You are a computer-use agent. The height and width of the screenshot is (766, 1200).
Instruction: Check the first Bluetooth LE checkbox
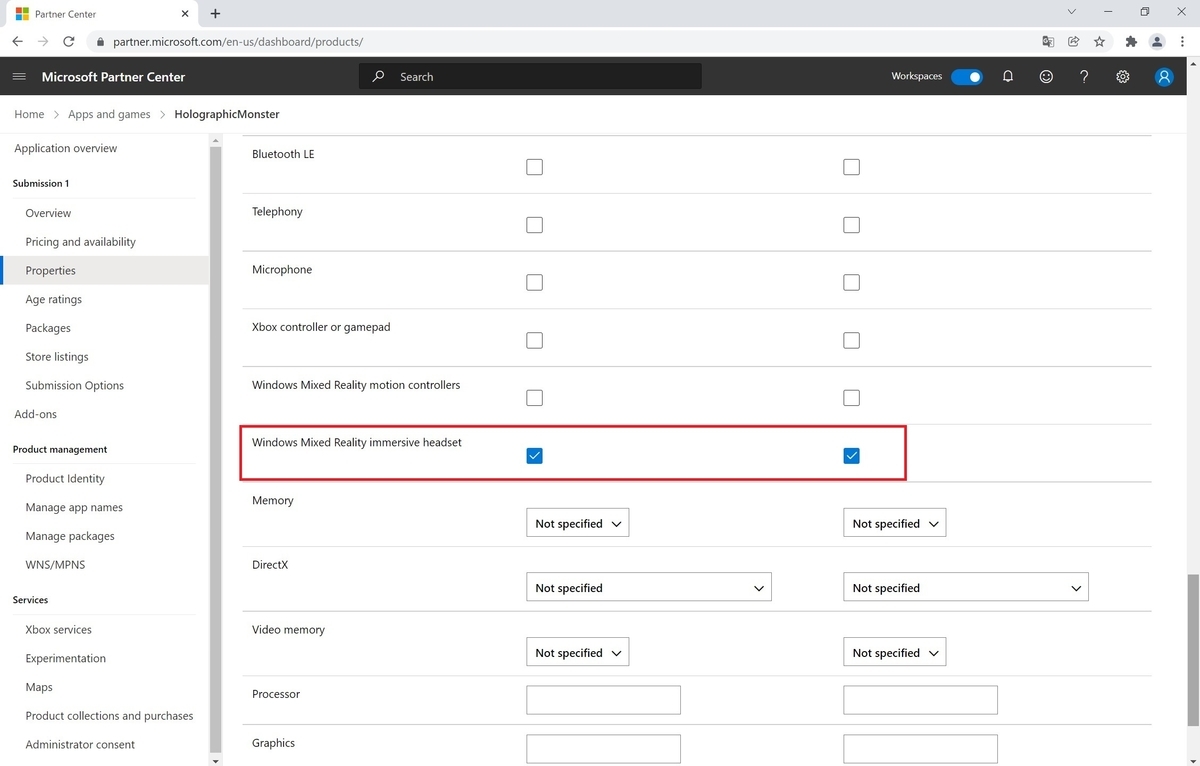click(535, 167)
